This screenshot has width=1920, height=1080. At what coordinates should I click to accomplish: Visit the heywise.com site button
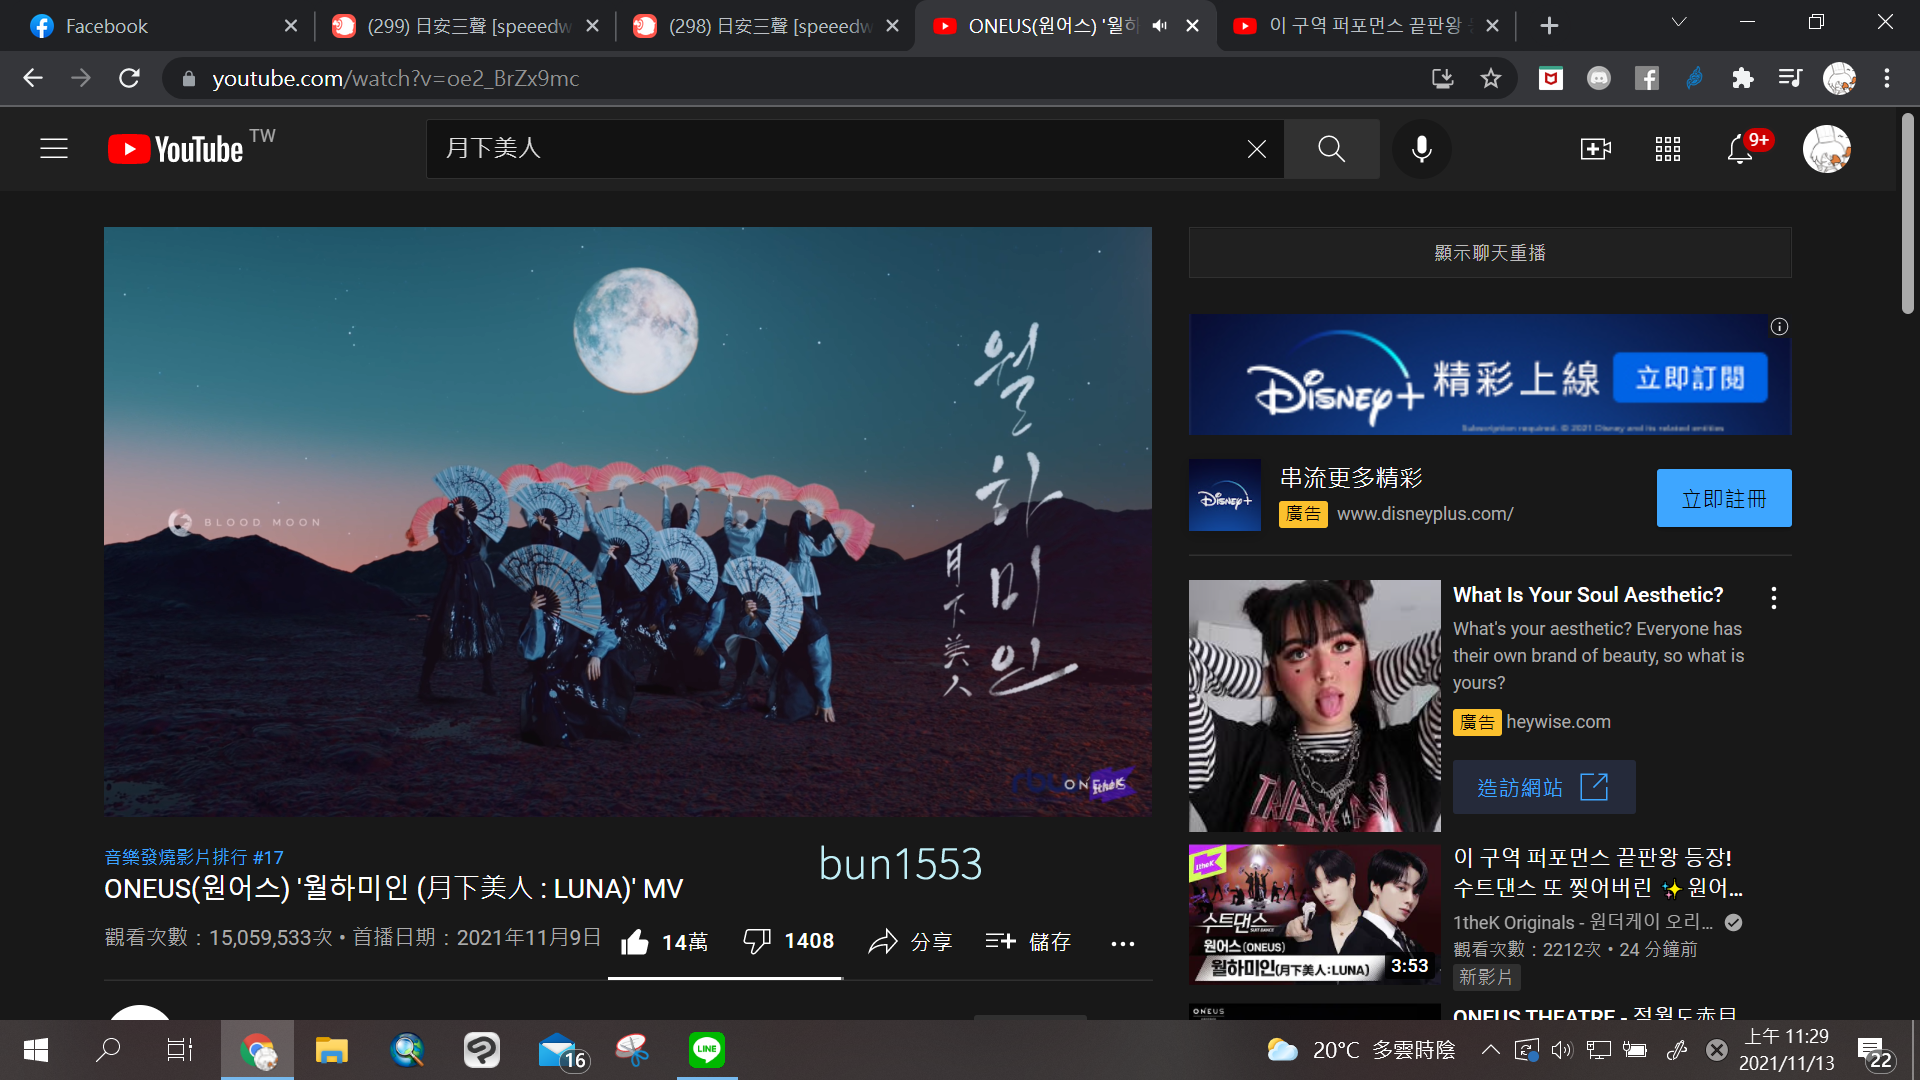1544,787
